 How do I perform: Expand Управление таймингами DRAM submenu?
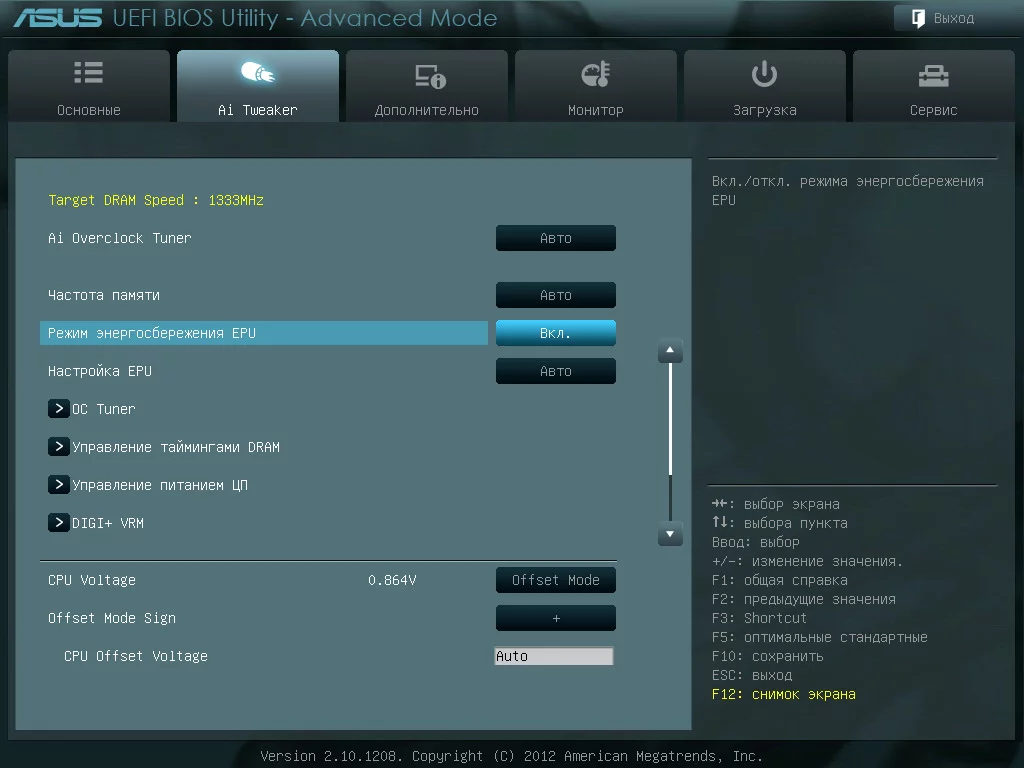[176, 447]
